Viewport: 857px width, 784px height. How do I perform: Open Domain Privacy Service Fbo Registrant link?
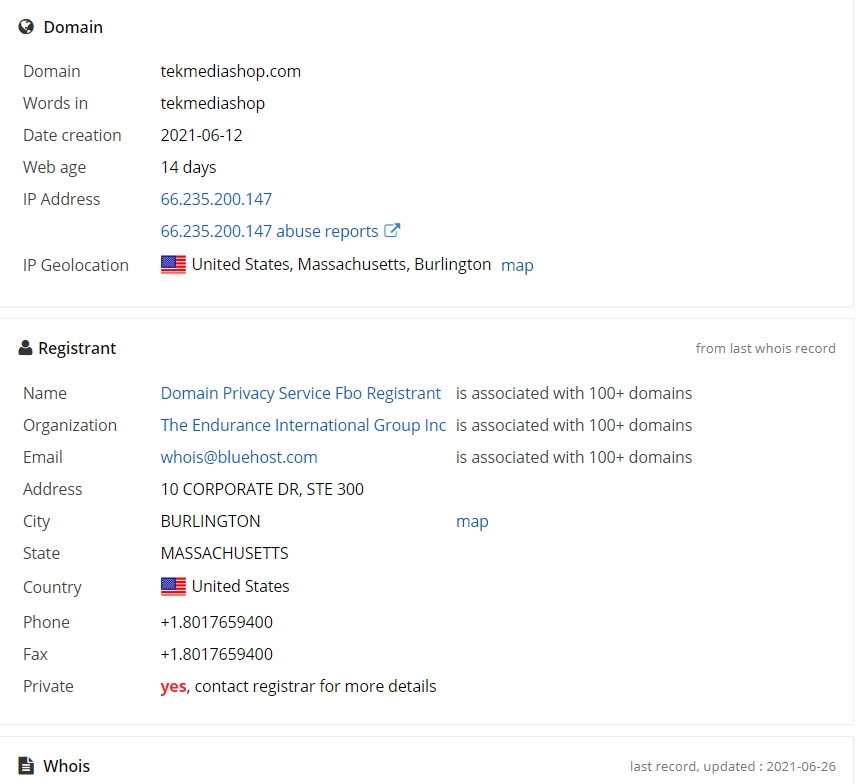pos(301,393)
